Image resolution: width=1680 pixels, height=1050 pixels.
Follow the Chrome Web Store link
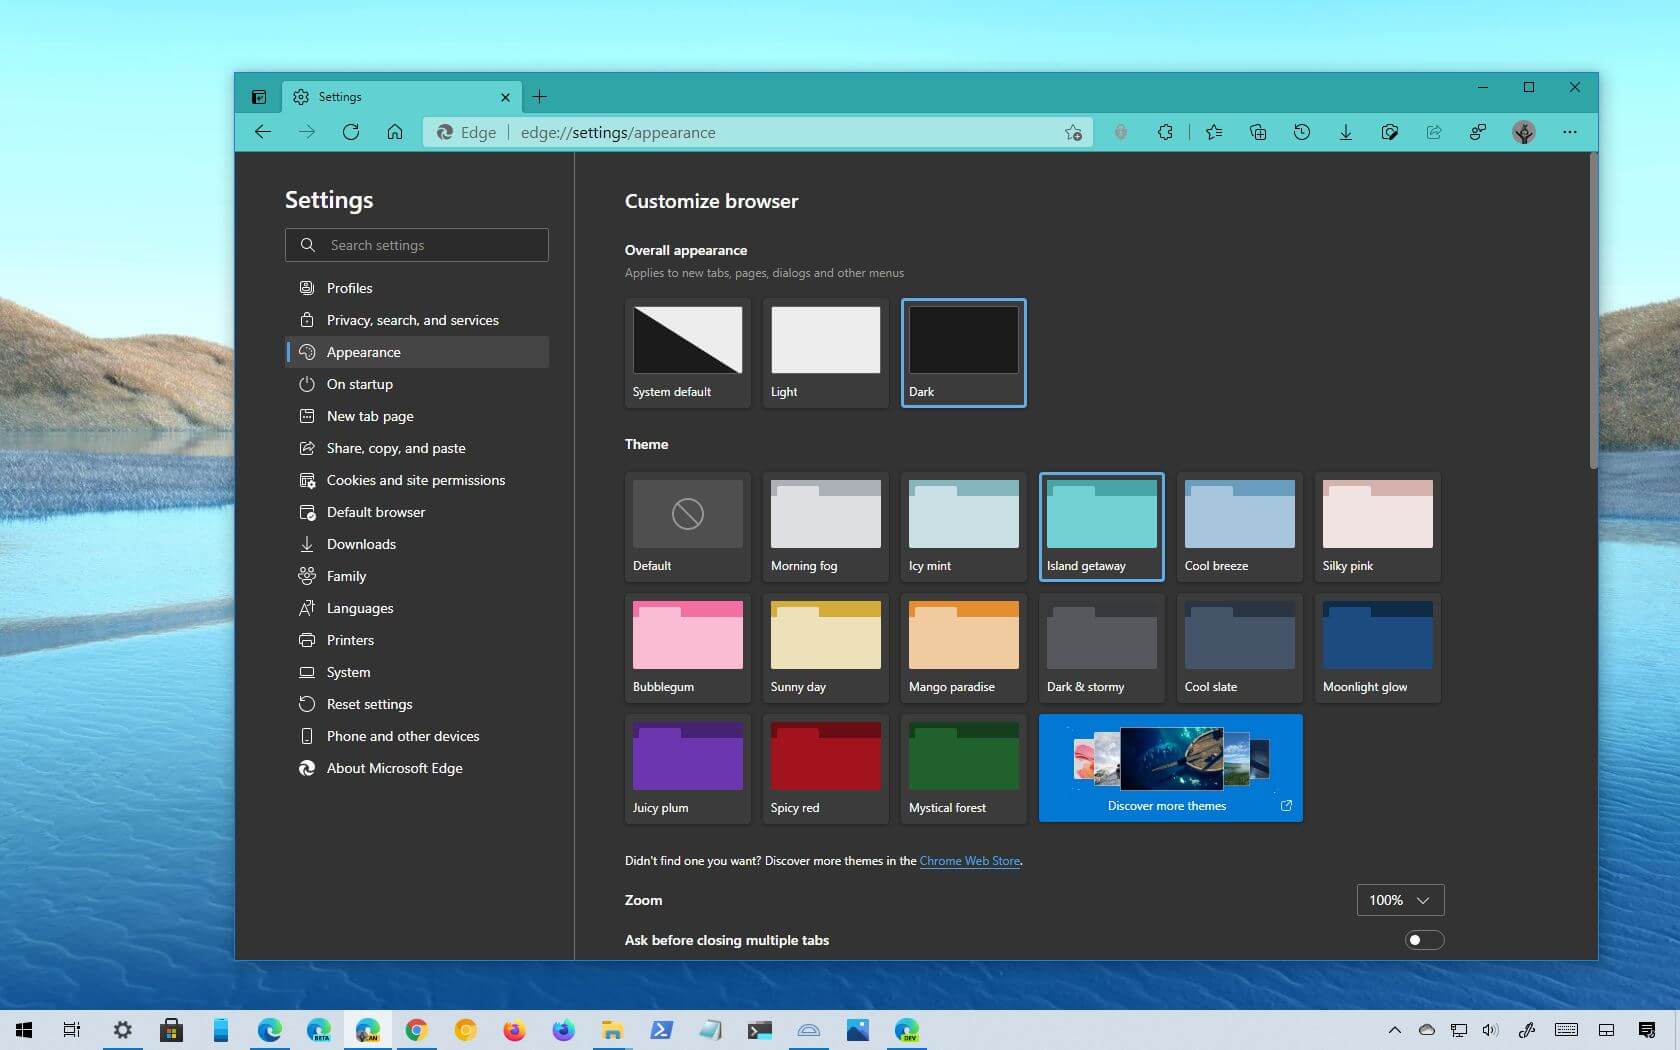(968, 861)
